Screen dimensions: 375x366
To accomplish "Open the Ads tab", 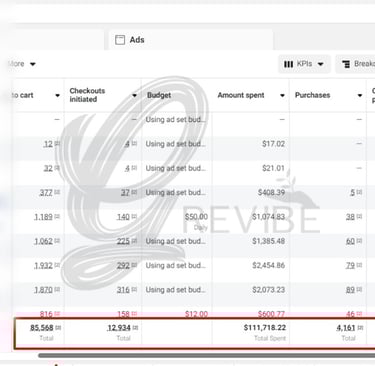I will point(191,40).
